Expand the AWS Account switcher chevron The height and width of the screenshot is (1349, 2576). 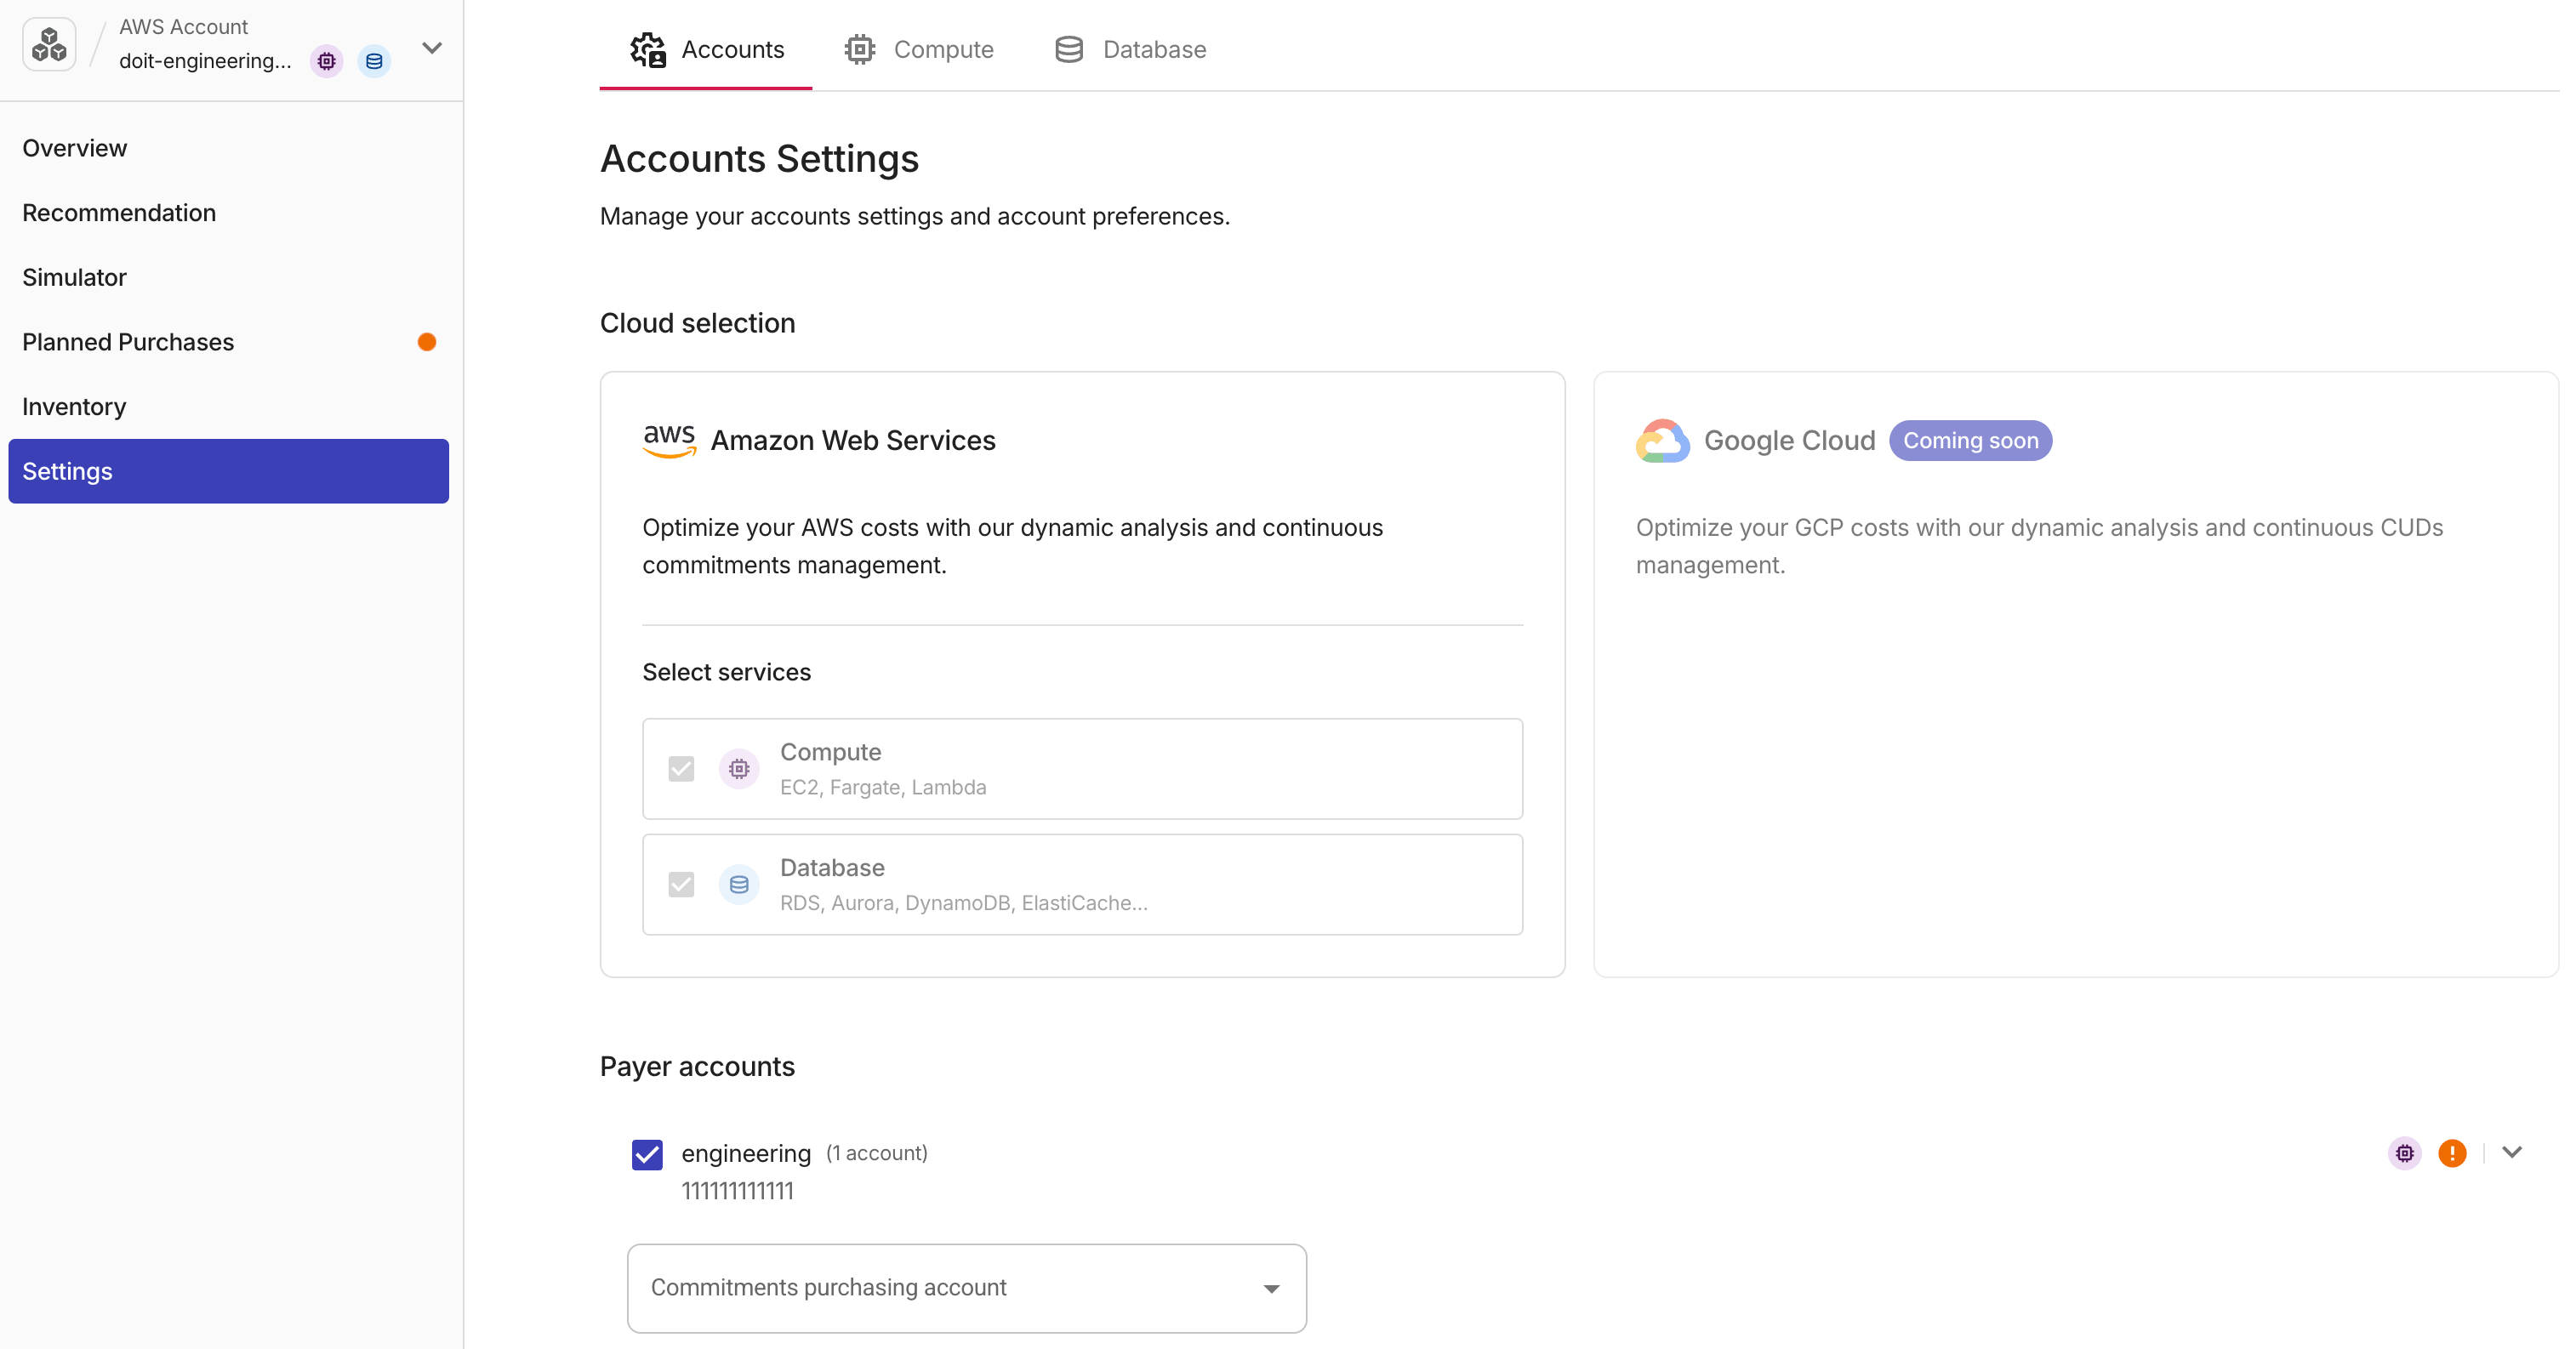coord(432,47)
